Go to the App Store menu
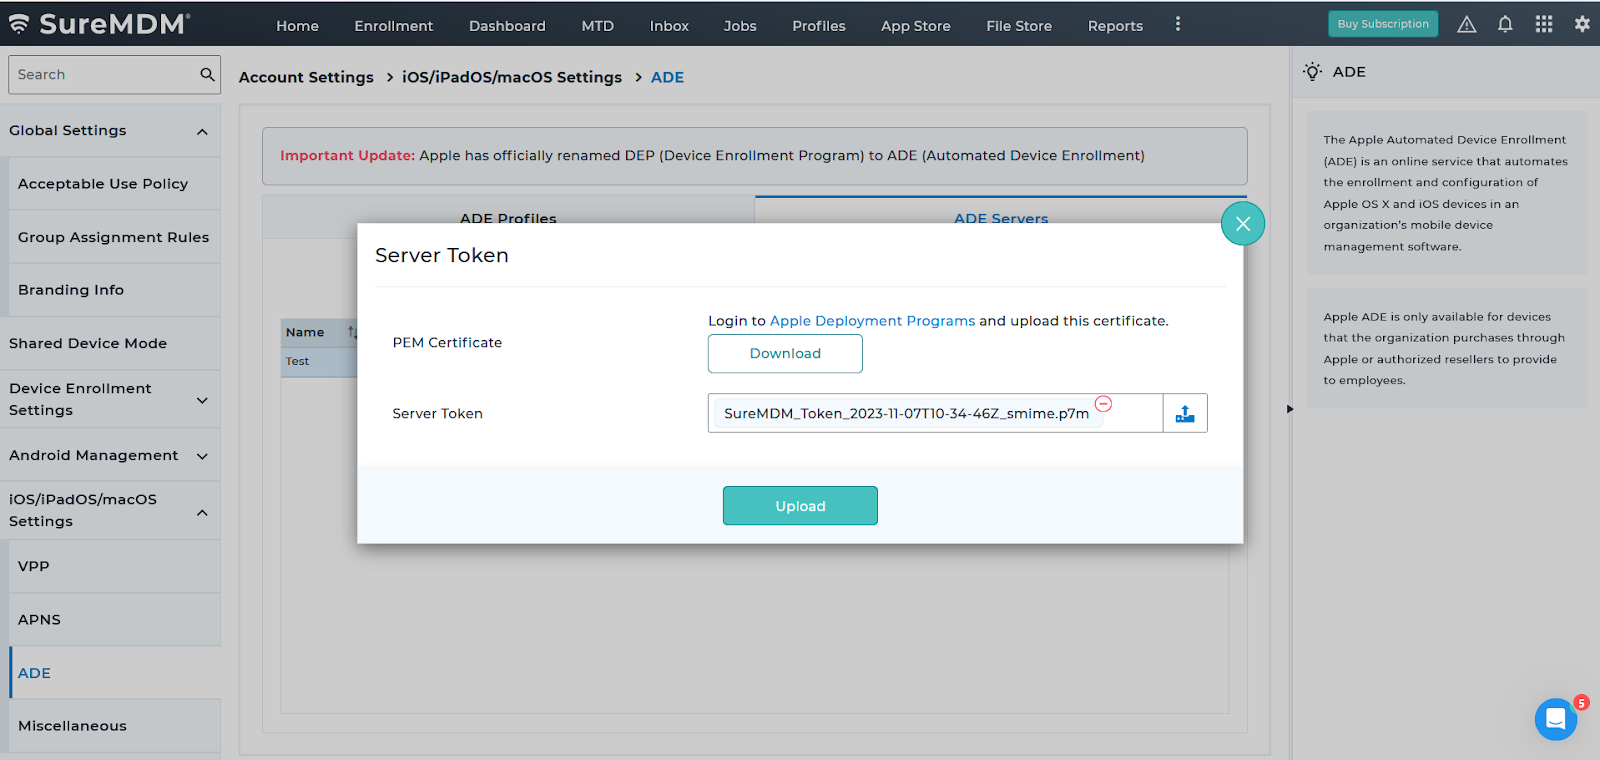The image size is (1600, 760). coord(916,26)
